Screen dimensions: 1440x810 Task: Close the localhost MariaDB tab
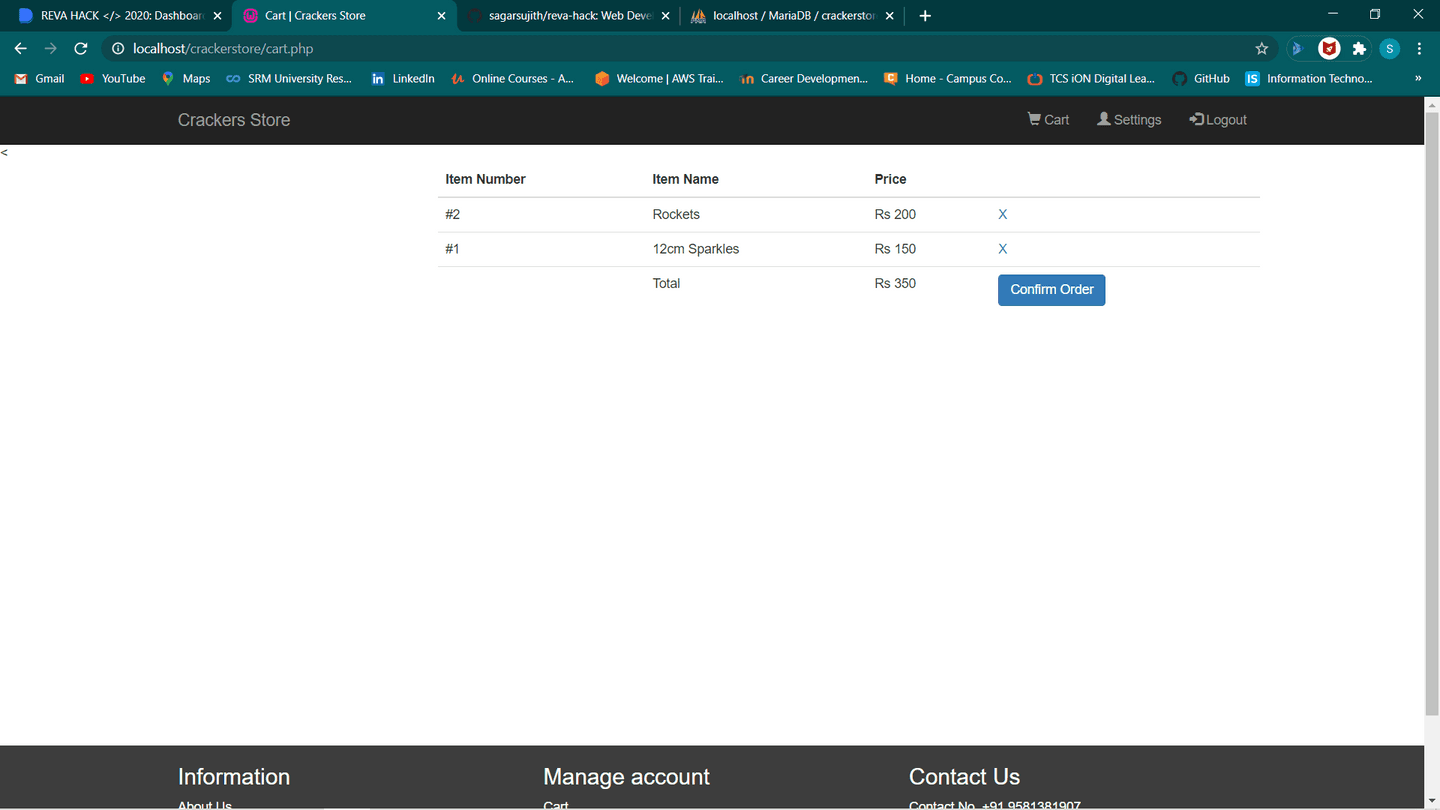[889, 16]
